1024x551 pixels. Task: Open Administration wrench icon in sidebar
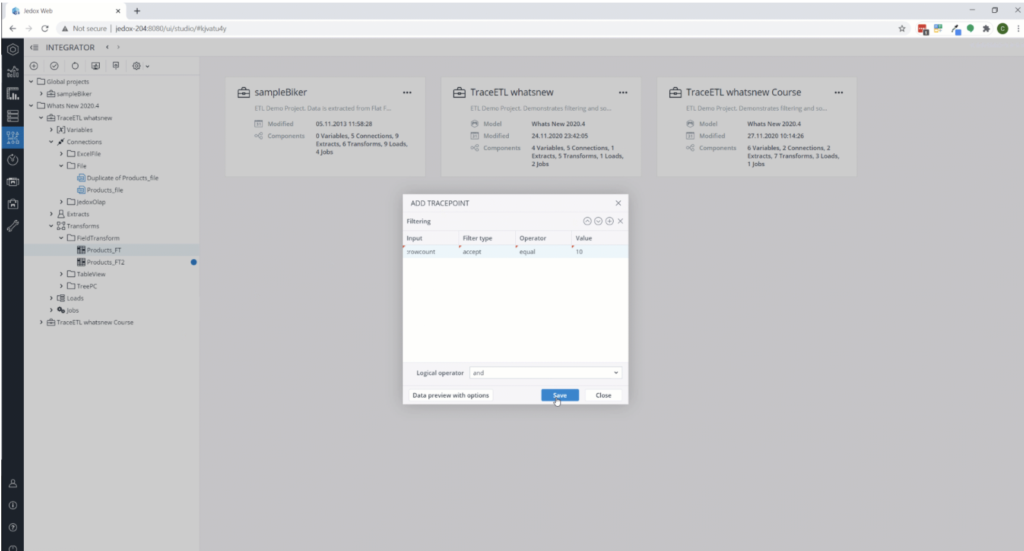12,227
